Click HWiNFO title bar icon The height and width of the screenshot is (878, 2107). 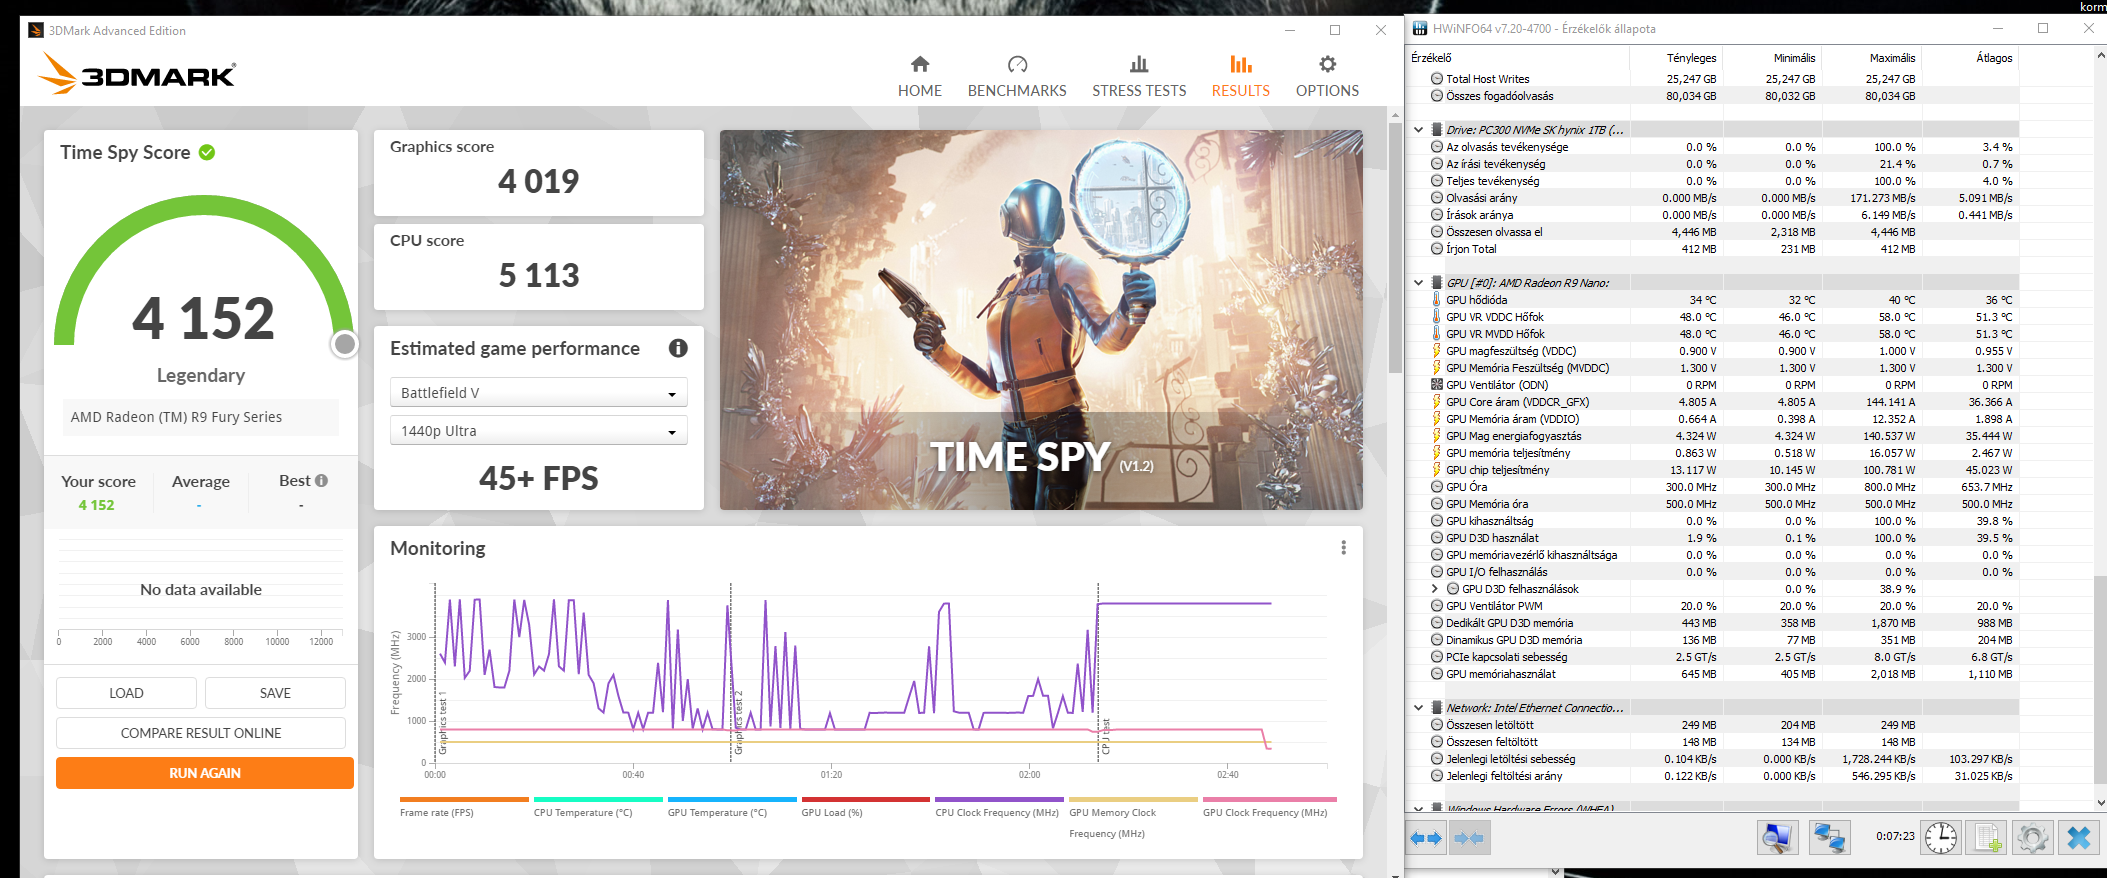pyautogui.click(x=1420, y=28)
